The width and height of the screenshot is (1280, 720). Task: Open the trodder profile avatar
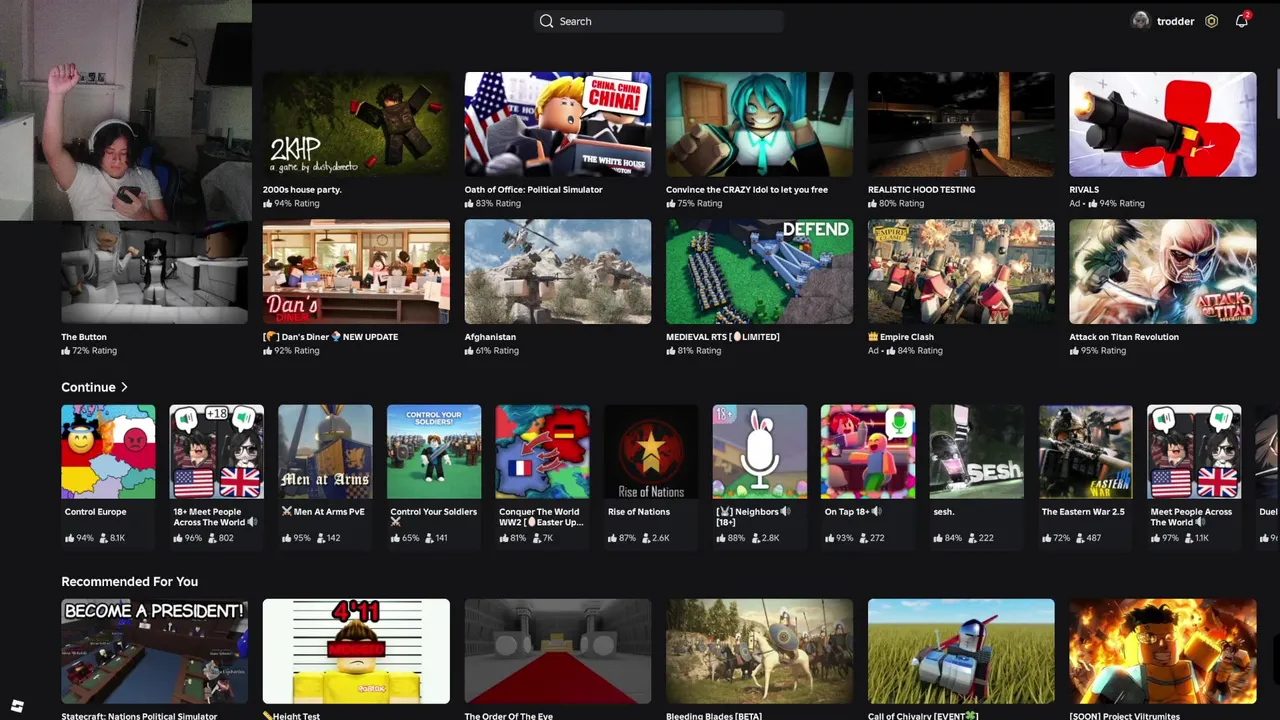coord(1140,21)
